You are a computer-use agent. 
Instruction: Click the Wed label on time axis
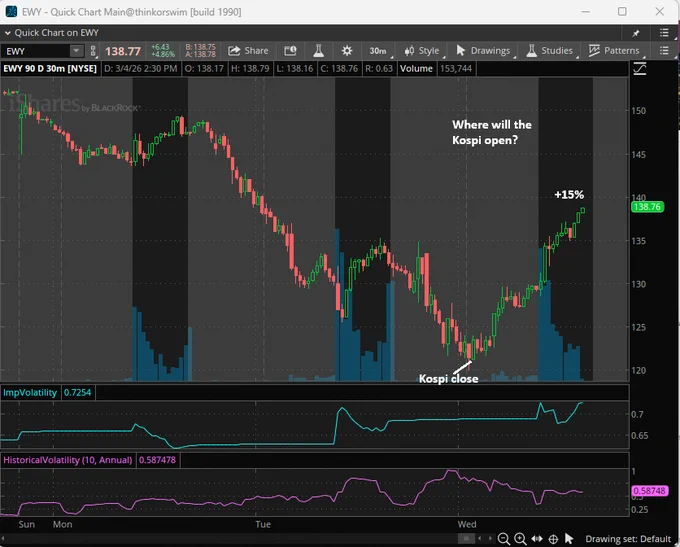(467, 524)
